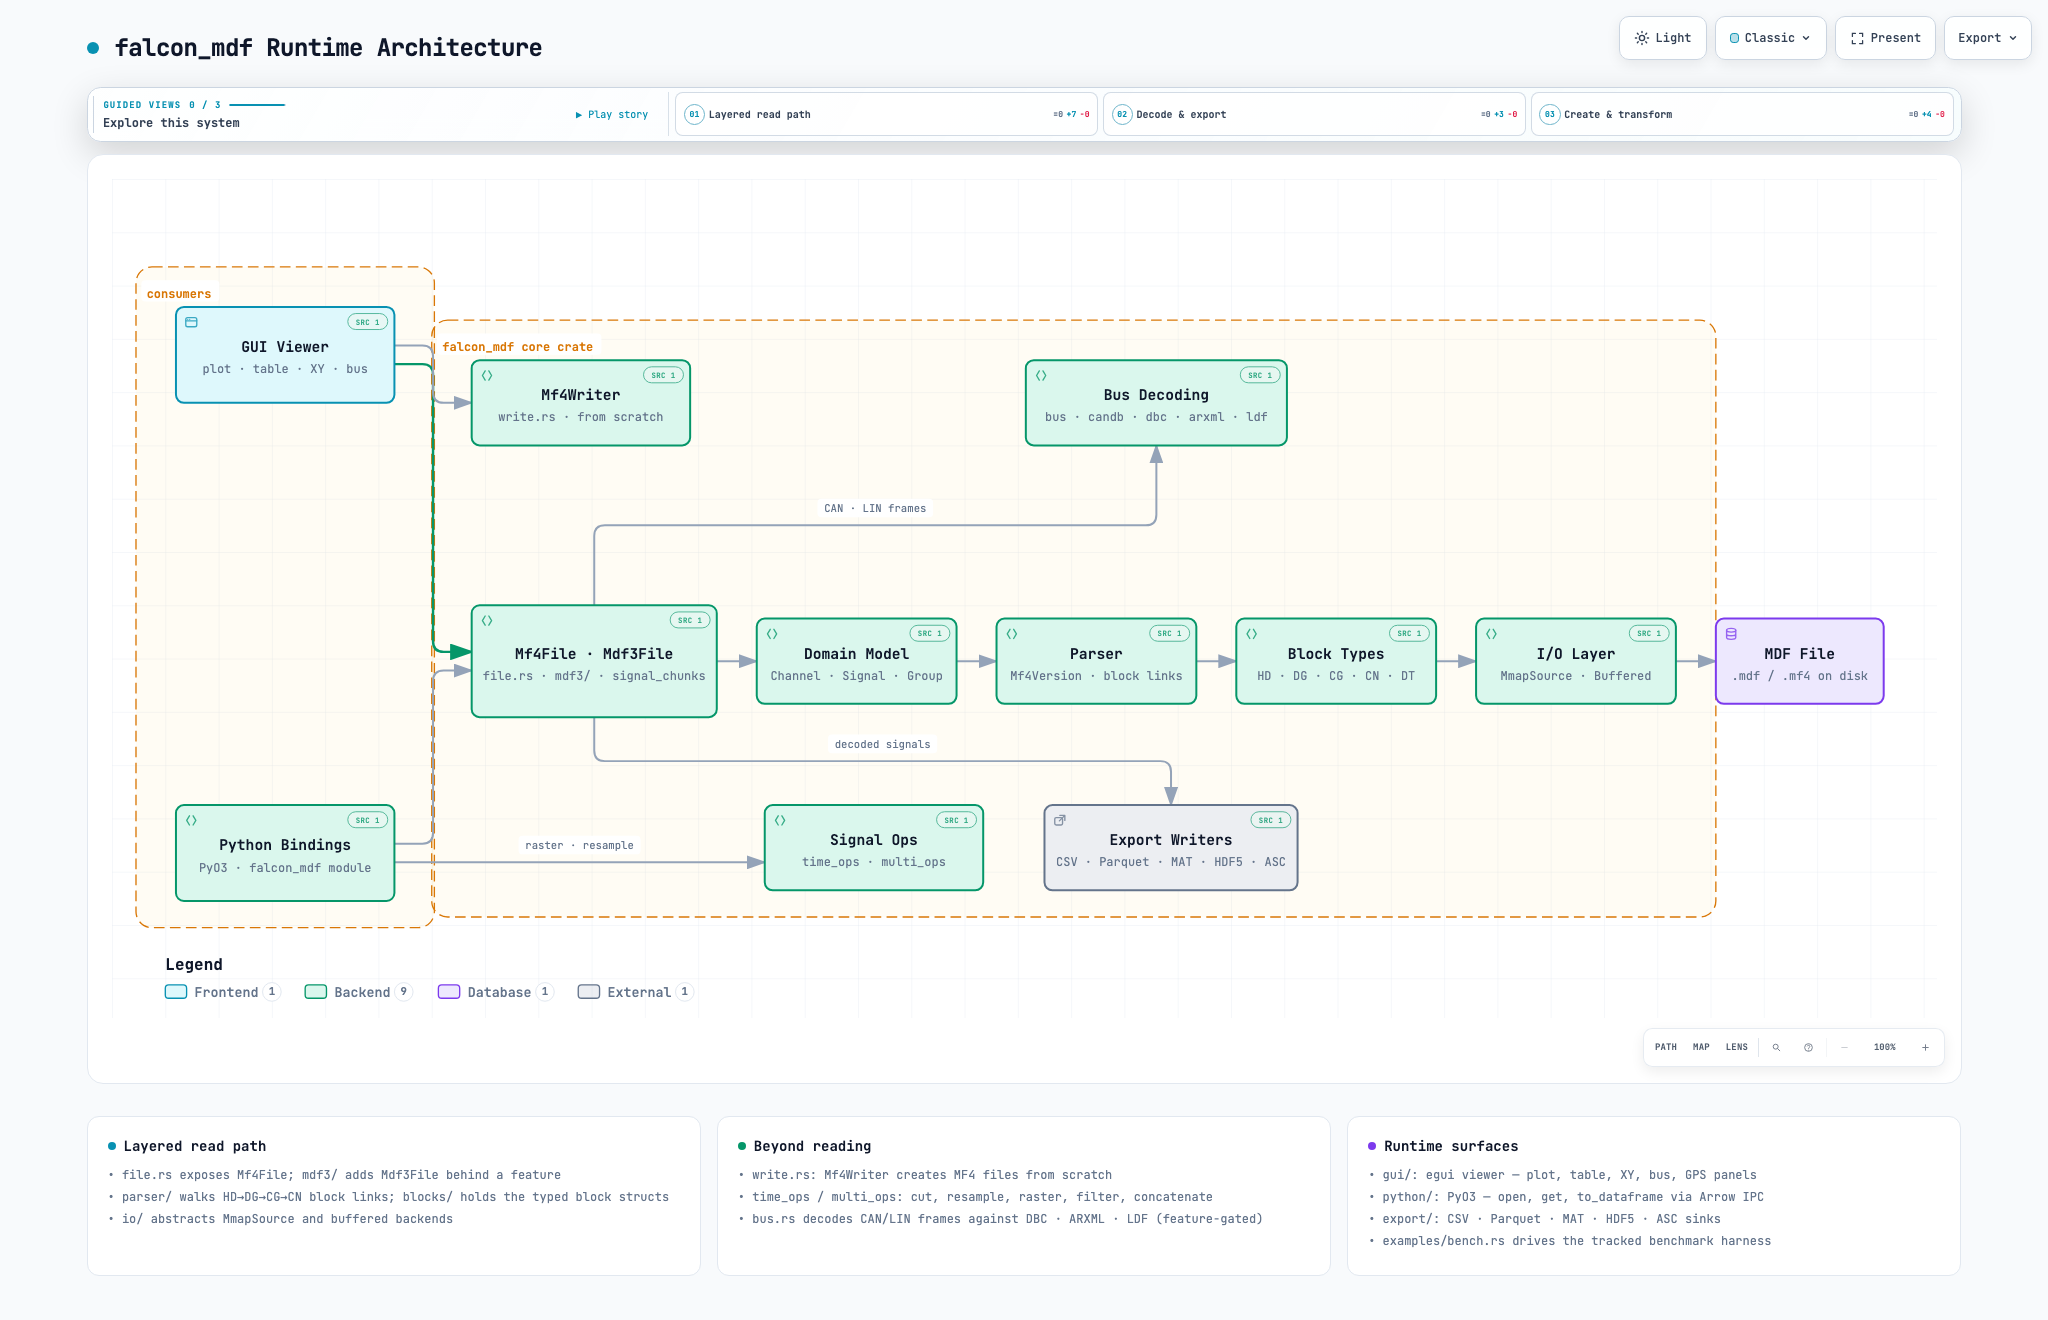2048x1320 pixels.
Task: Open the Classic style dropdown
Action: click(x=1770, y=38)
